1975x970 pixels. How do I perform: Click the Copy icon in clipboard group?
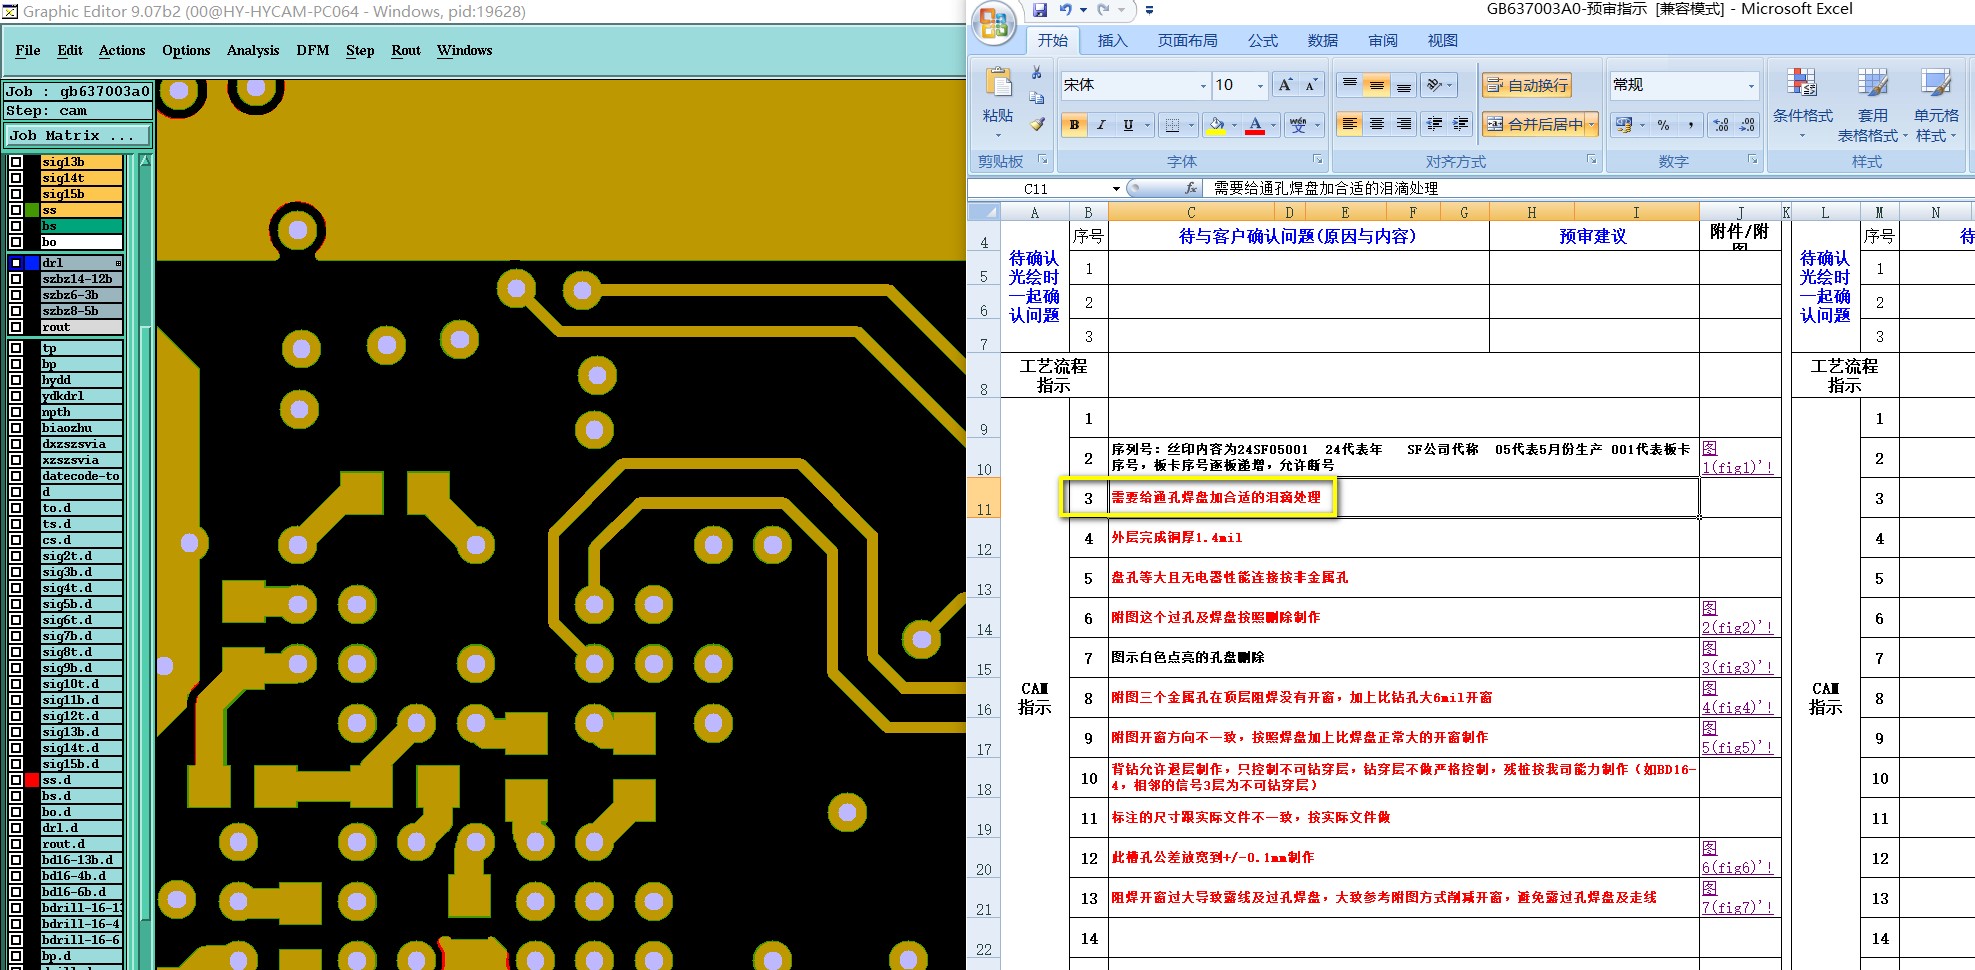[x=1037, y=98]
